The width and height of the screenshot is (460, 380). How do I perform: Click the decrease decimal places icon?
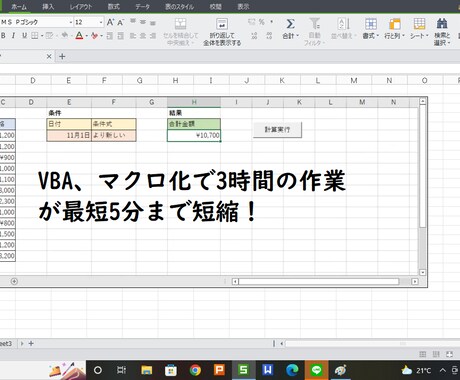[x=269, y=36]
